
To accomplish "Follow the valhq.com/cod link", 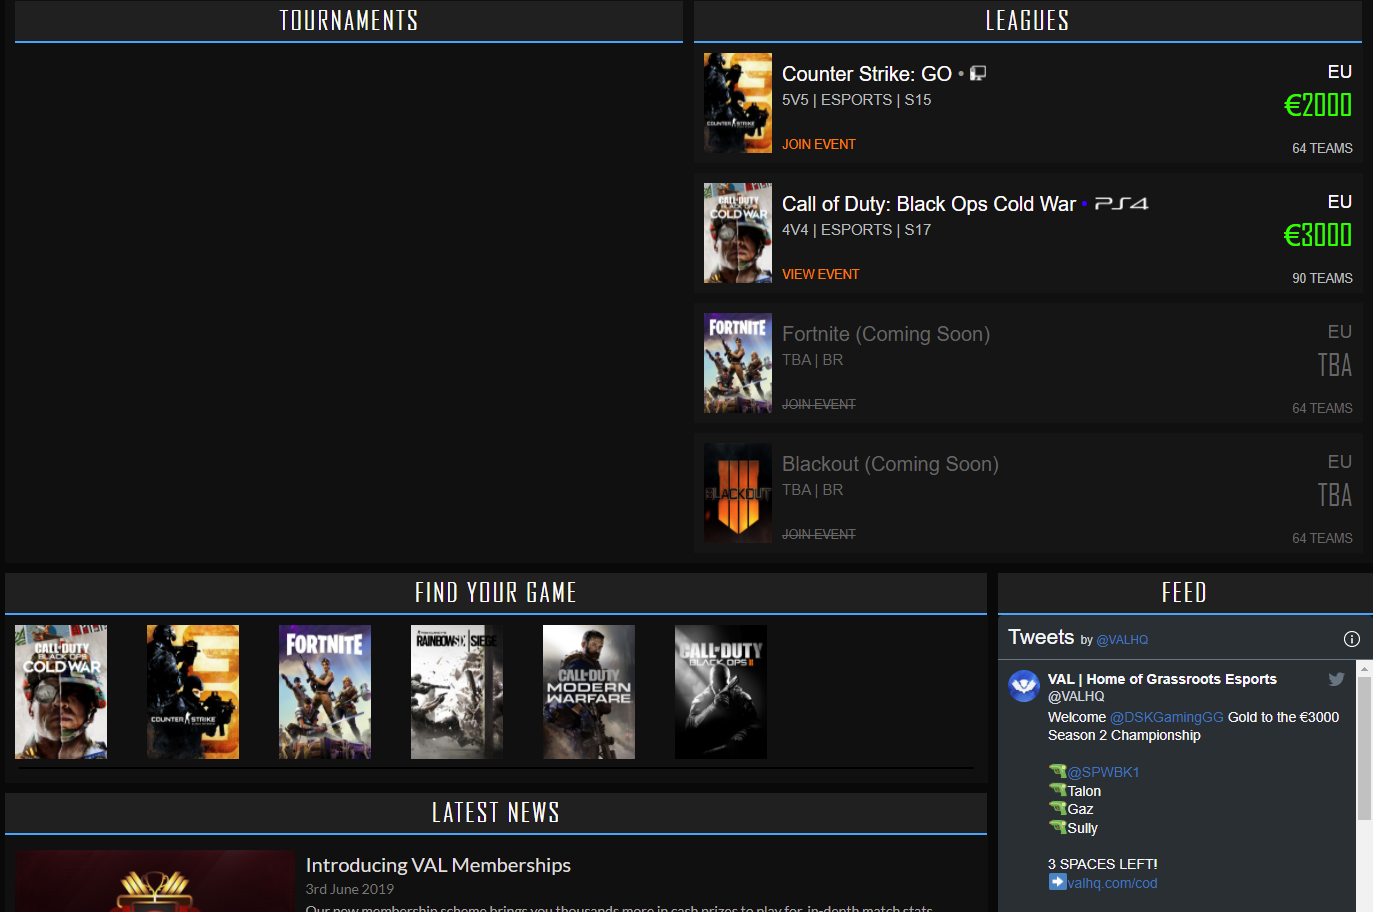I will (1112, 883).
